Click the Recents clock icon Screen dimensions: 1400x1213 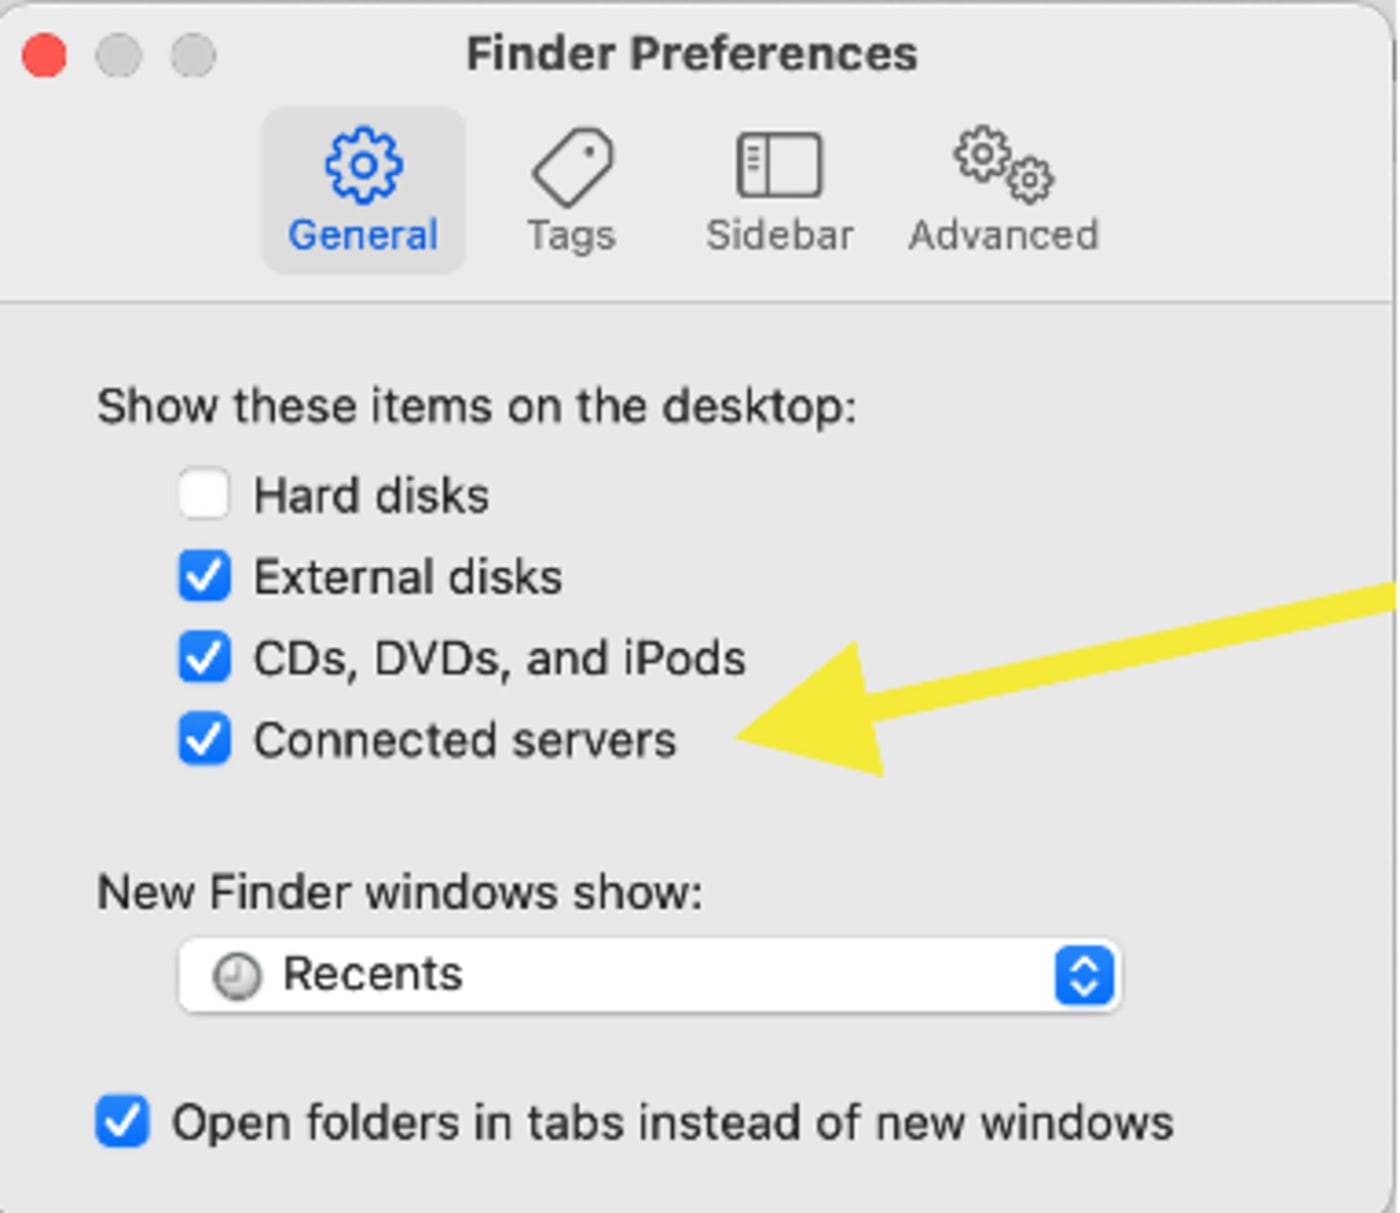point(237,975)
